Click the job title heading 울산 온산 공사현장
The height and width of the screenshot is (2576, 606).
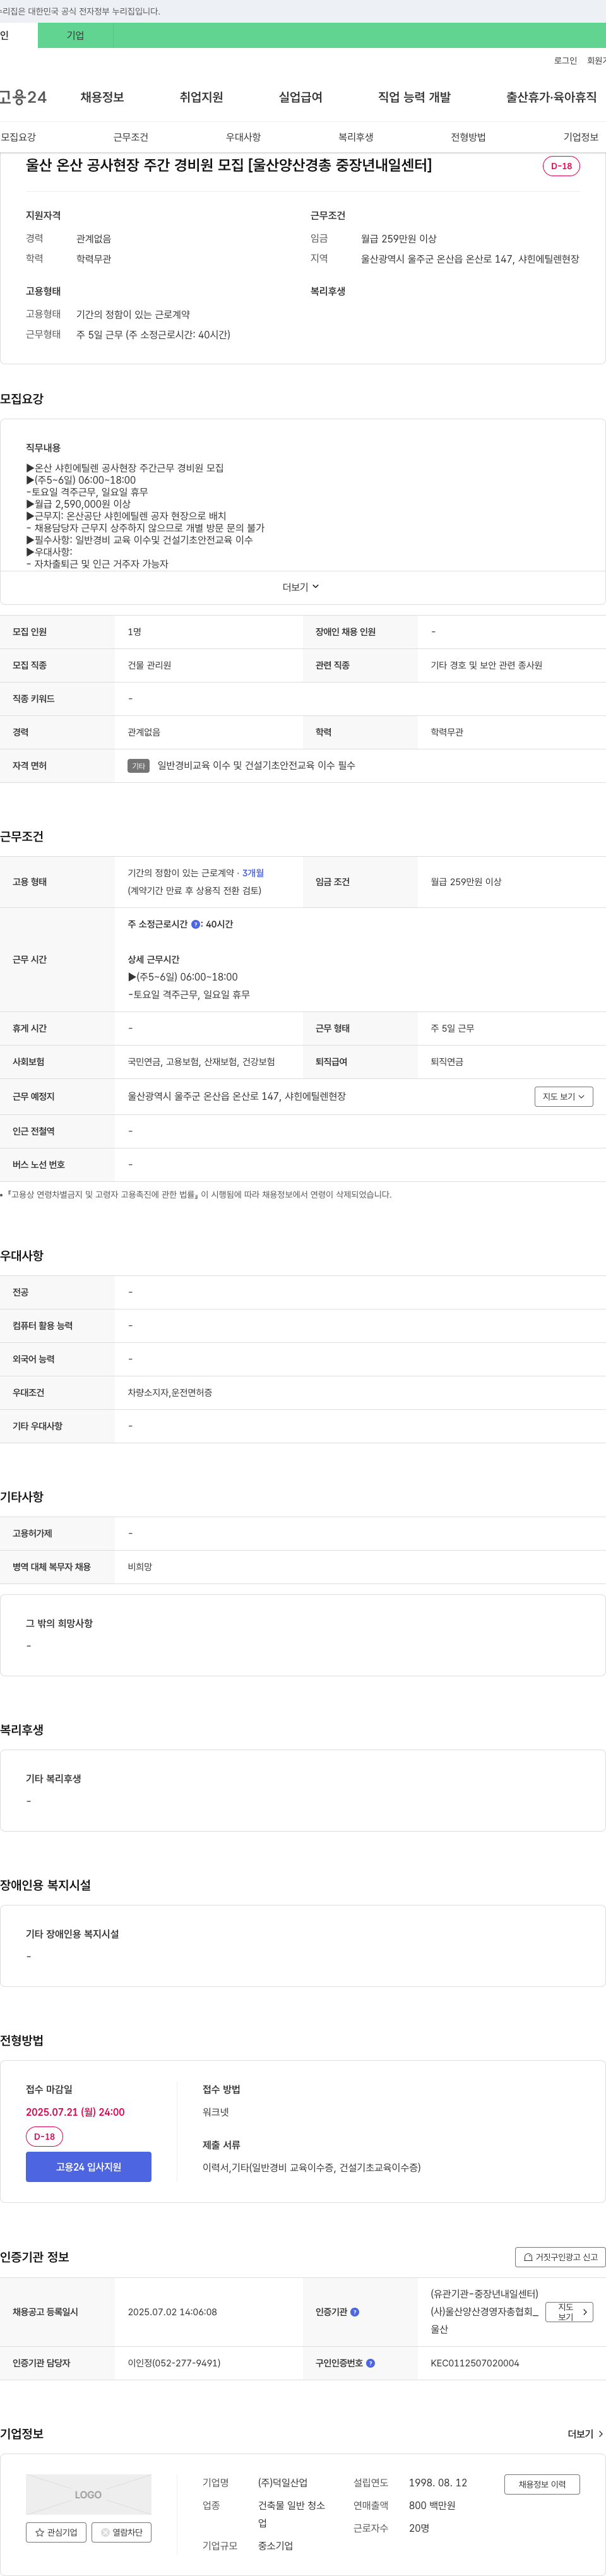coord(229,165)
